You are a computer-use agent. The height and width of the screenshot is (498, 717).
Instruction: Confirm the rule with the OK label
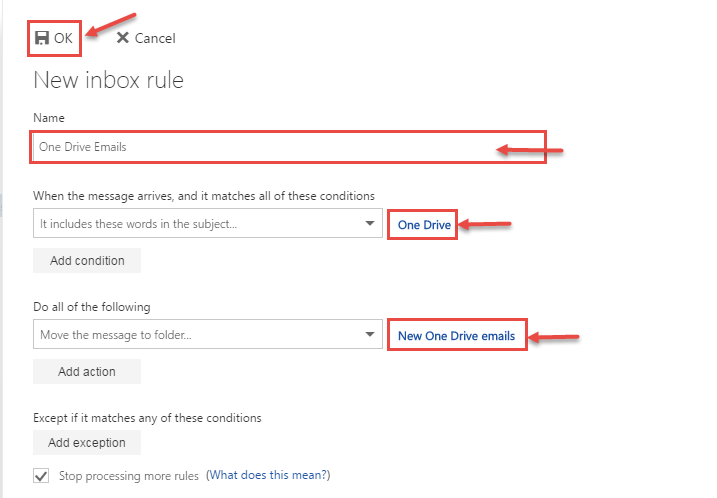coord(63,38)
